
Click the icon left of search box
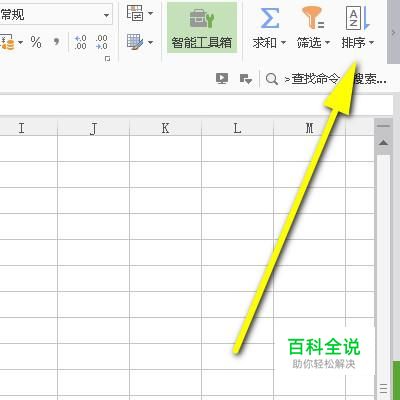click(246, 79)
